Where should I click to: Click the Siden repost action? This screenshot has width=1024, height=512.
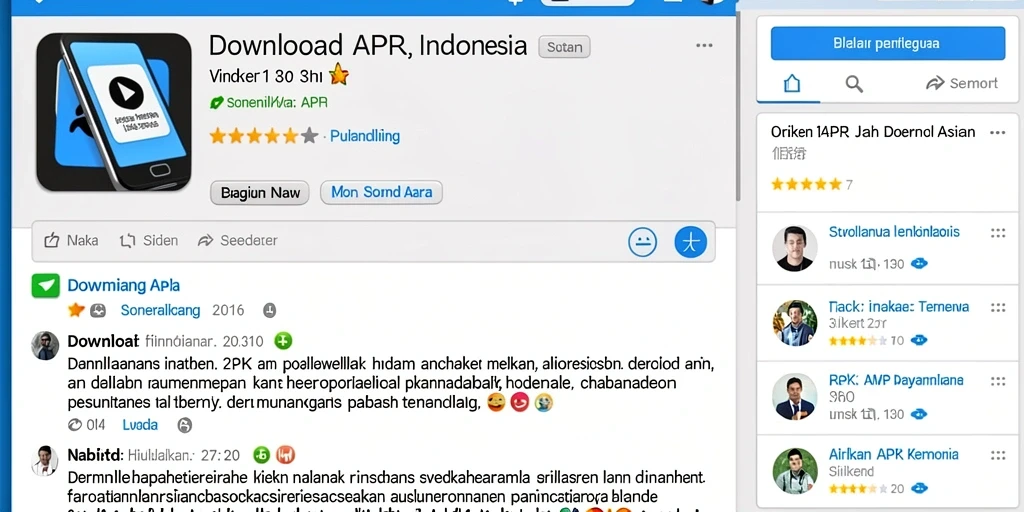pyautogui.click(x=149, y=240)
